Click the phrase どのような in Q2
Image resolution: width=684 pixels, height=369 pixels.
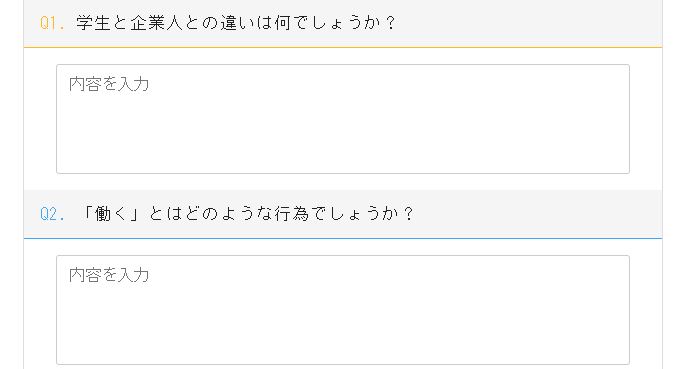tap(229, 214)
